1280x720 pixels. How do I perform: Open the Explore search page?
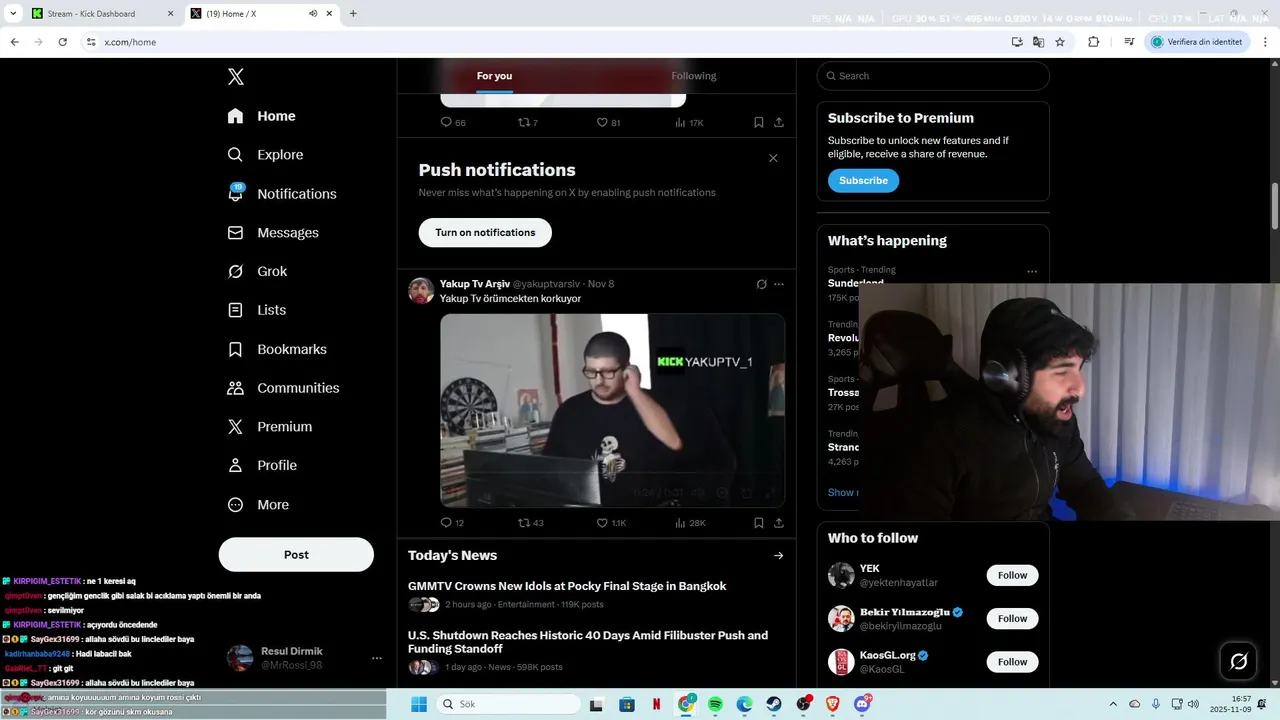[x=266, y=155]
